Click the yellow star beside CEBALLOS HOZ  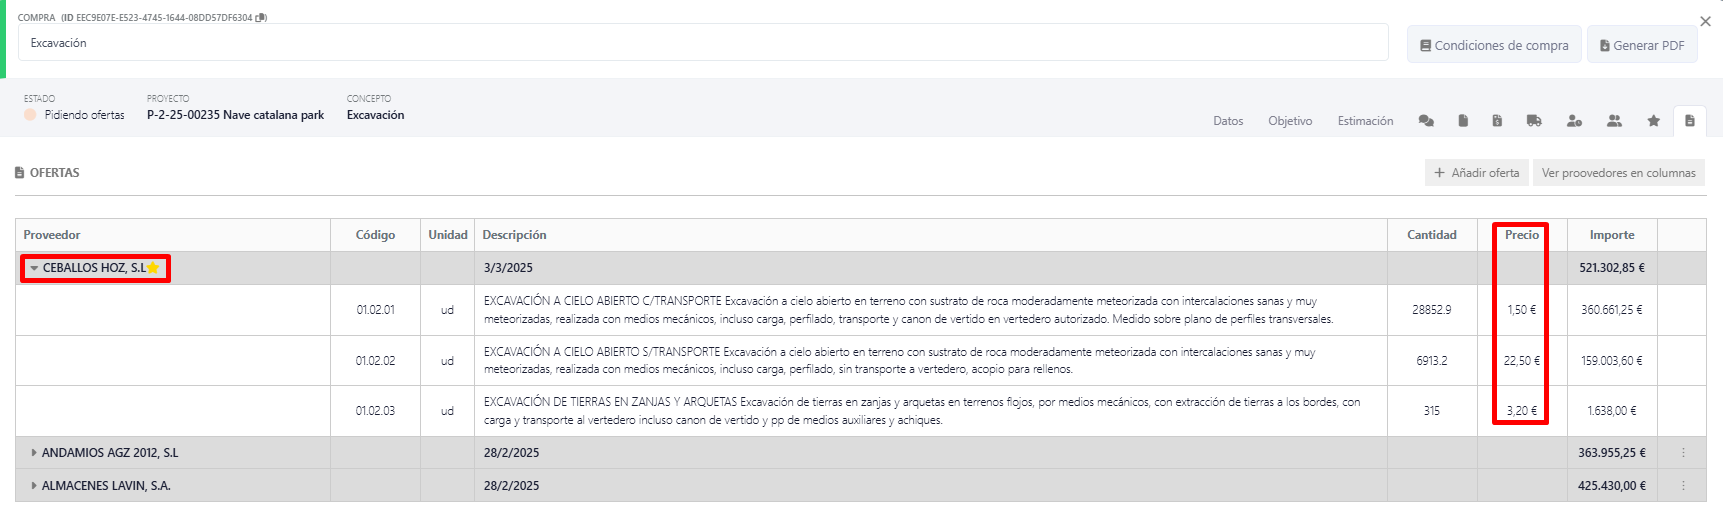coord(153,268)
